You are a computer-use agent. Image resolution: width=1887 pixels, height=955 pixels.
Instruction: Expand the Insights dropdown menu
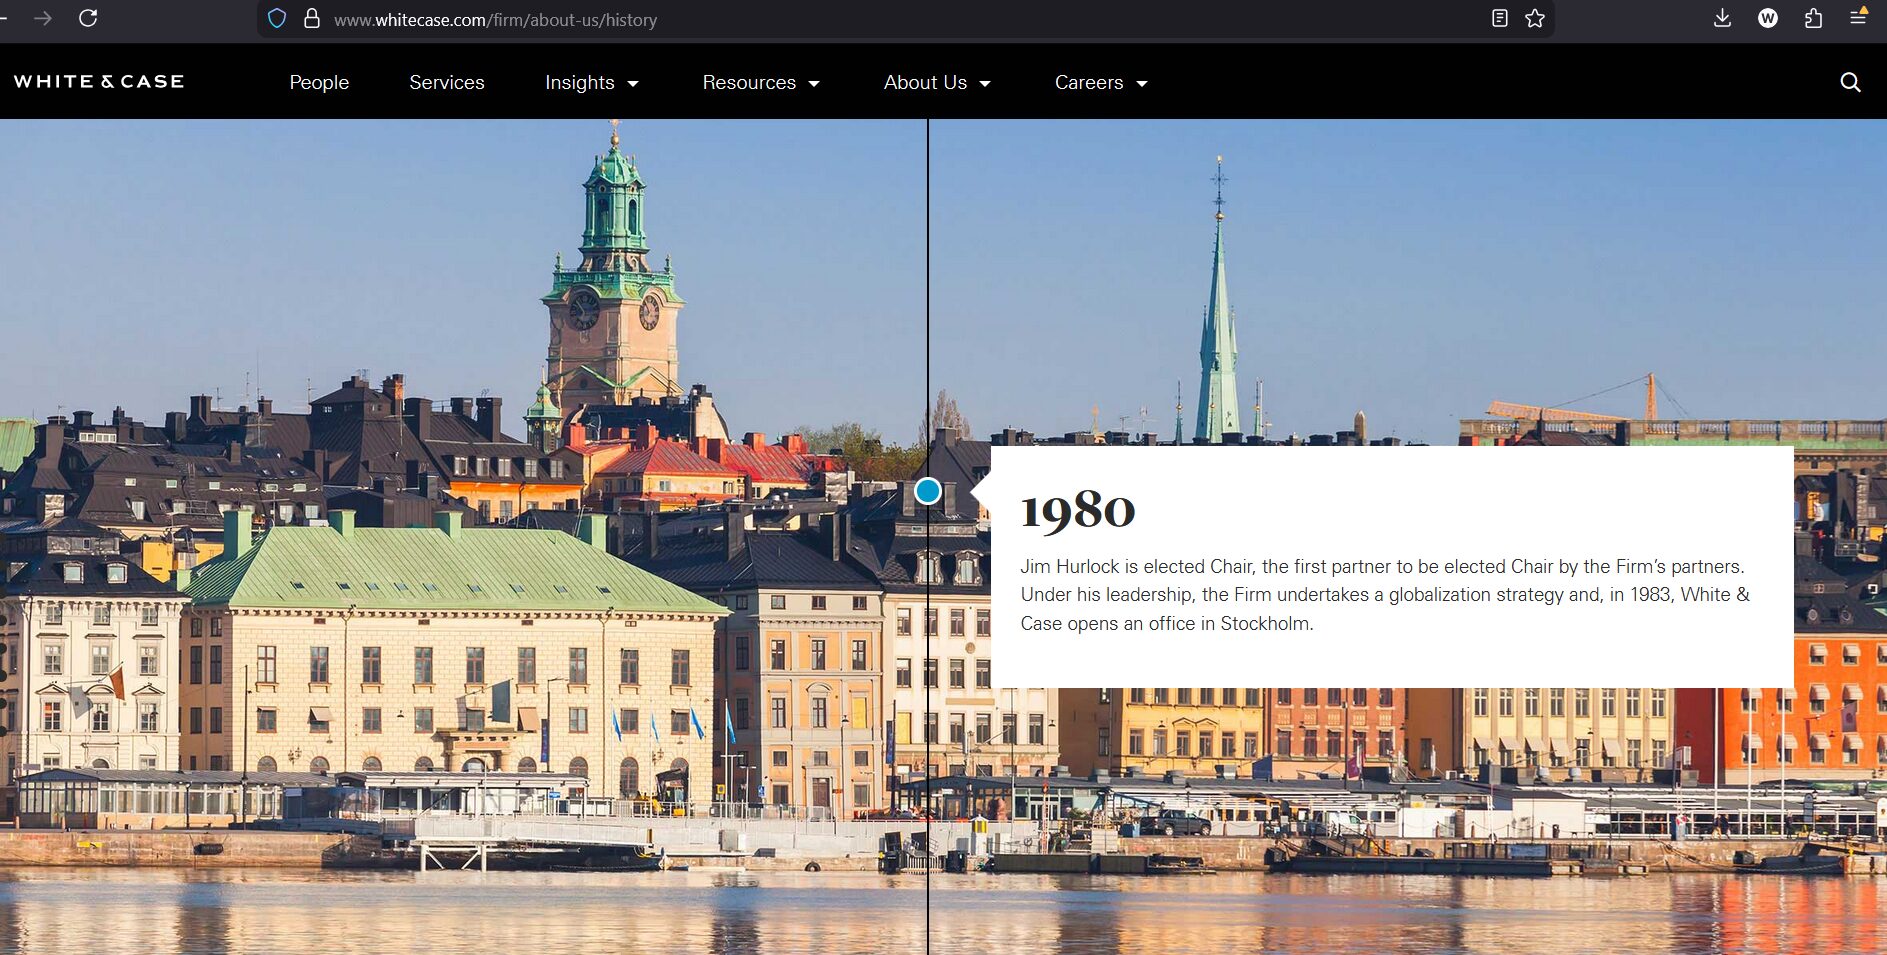point(591,82)
